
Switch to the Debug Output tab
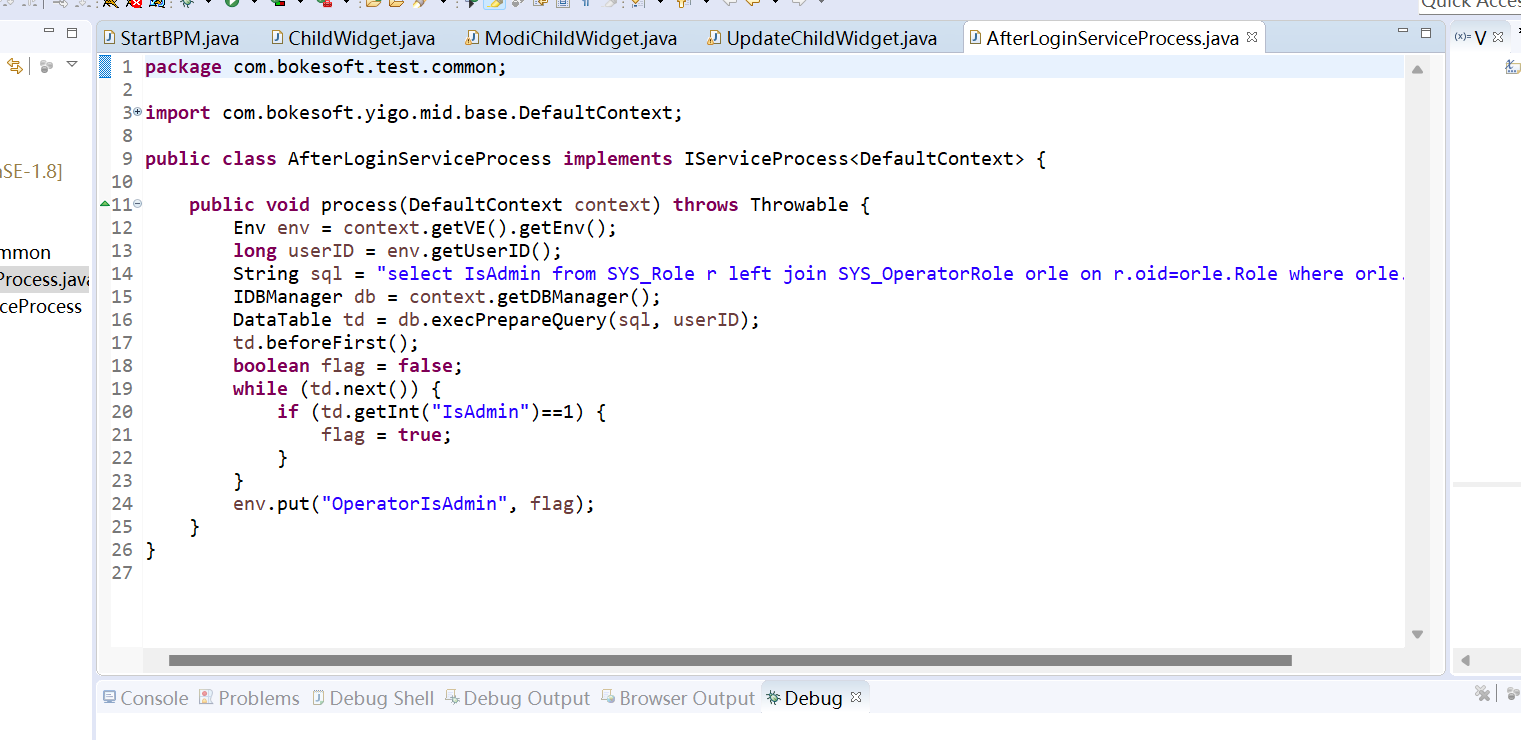coord(517,698)
